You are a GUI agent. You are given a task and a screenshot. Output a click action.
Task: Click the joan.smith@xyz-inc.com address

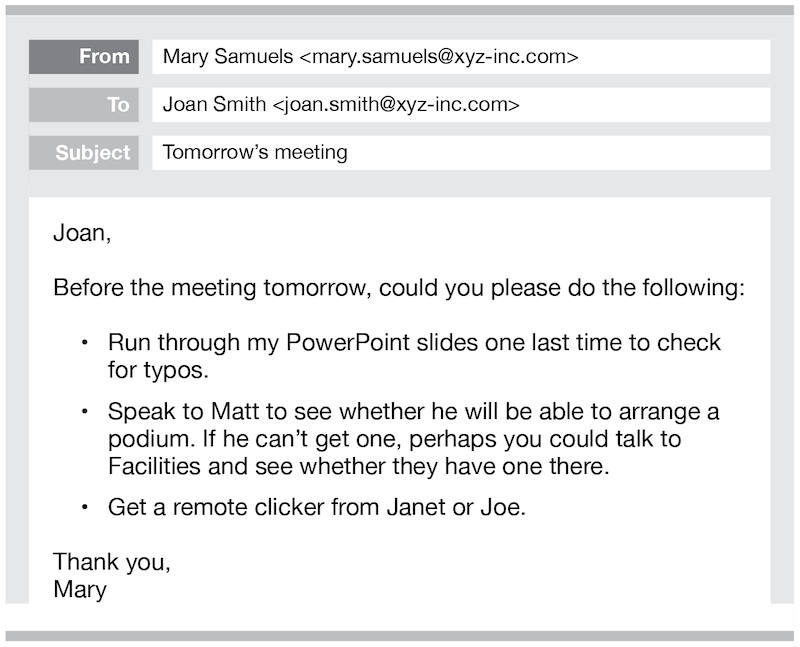coord(396,105)
